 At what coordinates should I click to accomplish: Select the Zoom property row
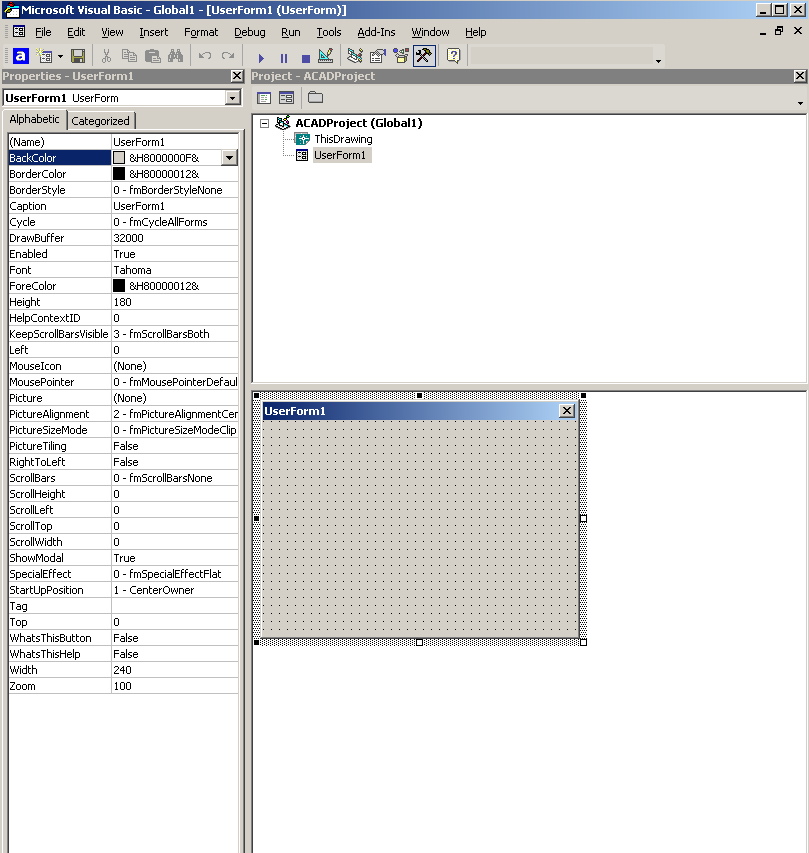(x=123, y=686)
